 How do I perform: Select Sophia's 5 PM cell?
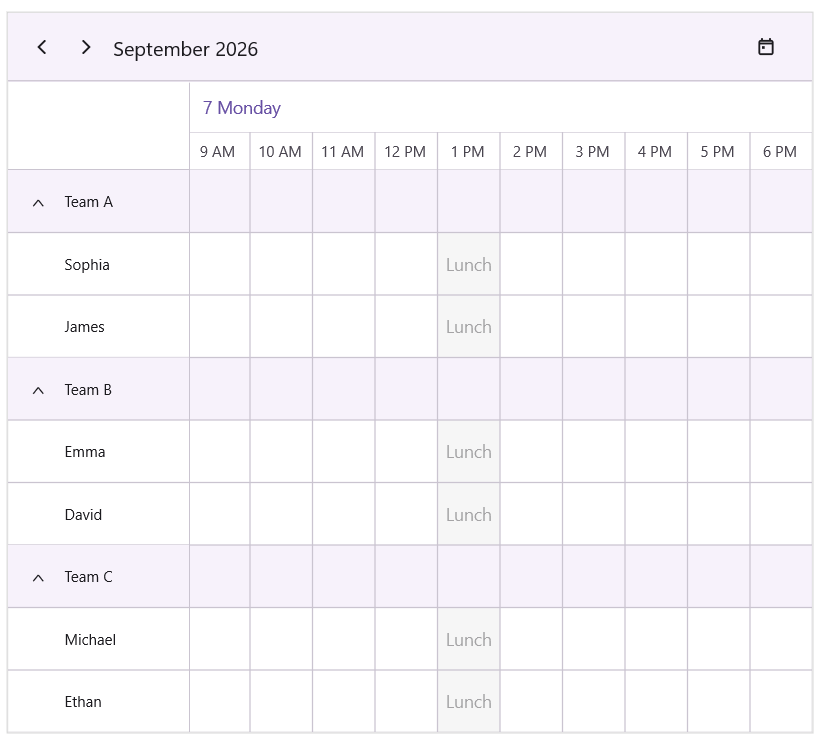coord(719,264)
